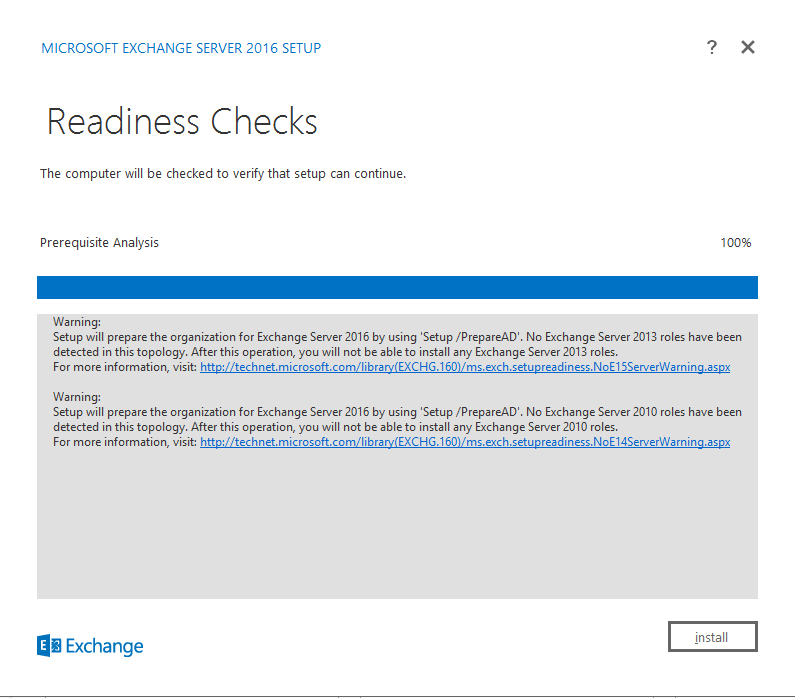Click the Exchange logo icon
Image resolution: width=795 pixels, height=698 pixels.
[49, 646]
